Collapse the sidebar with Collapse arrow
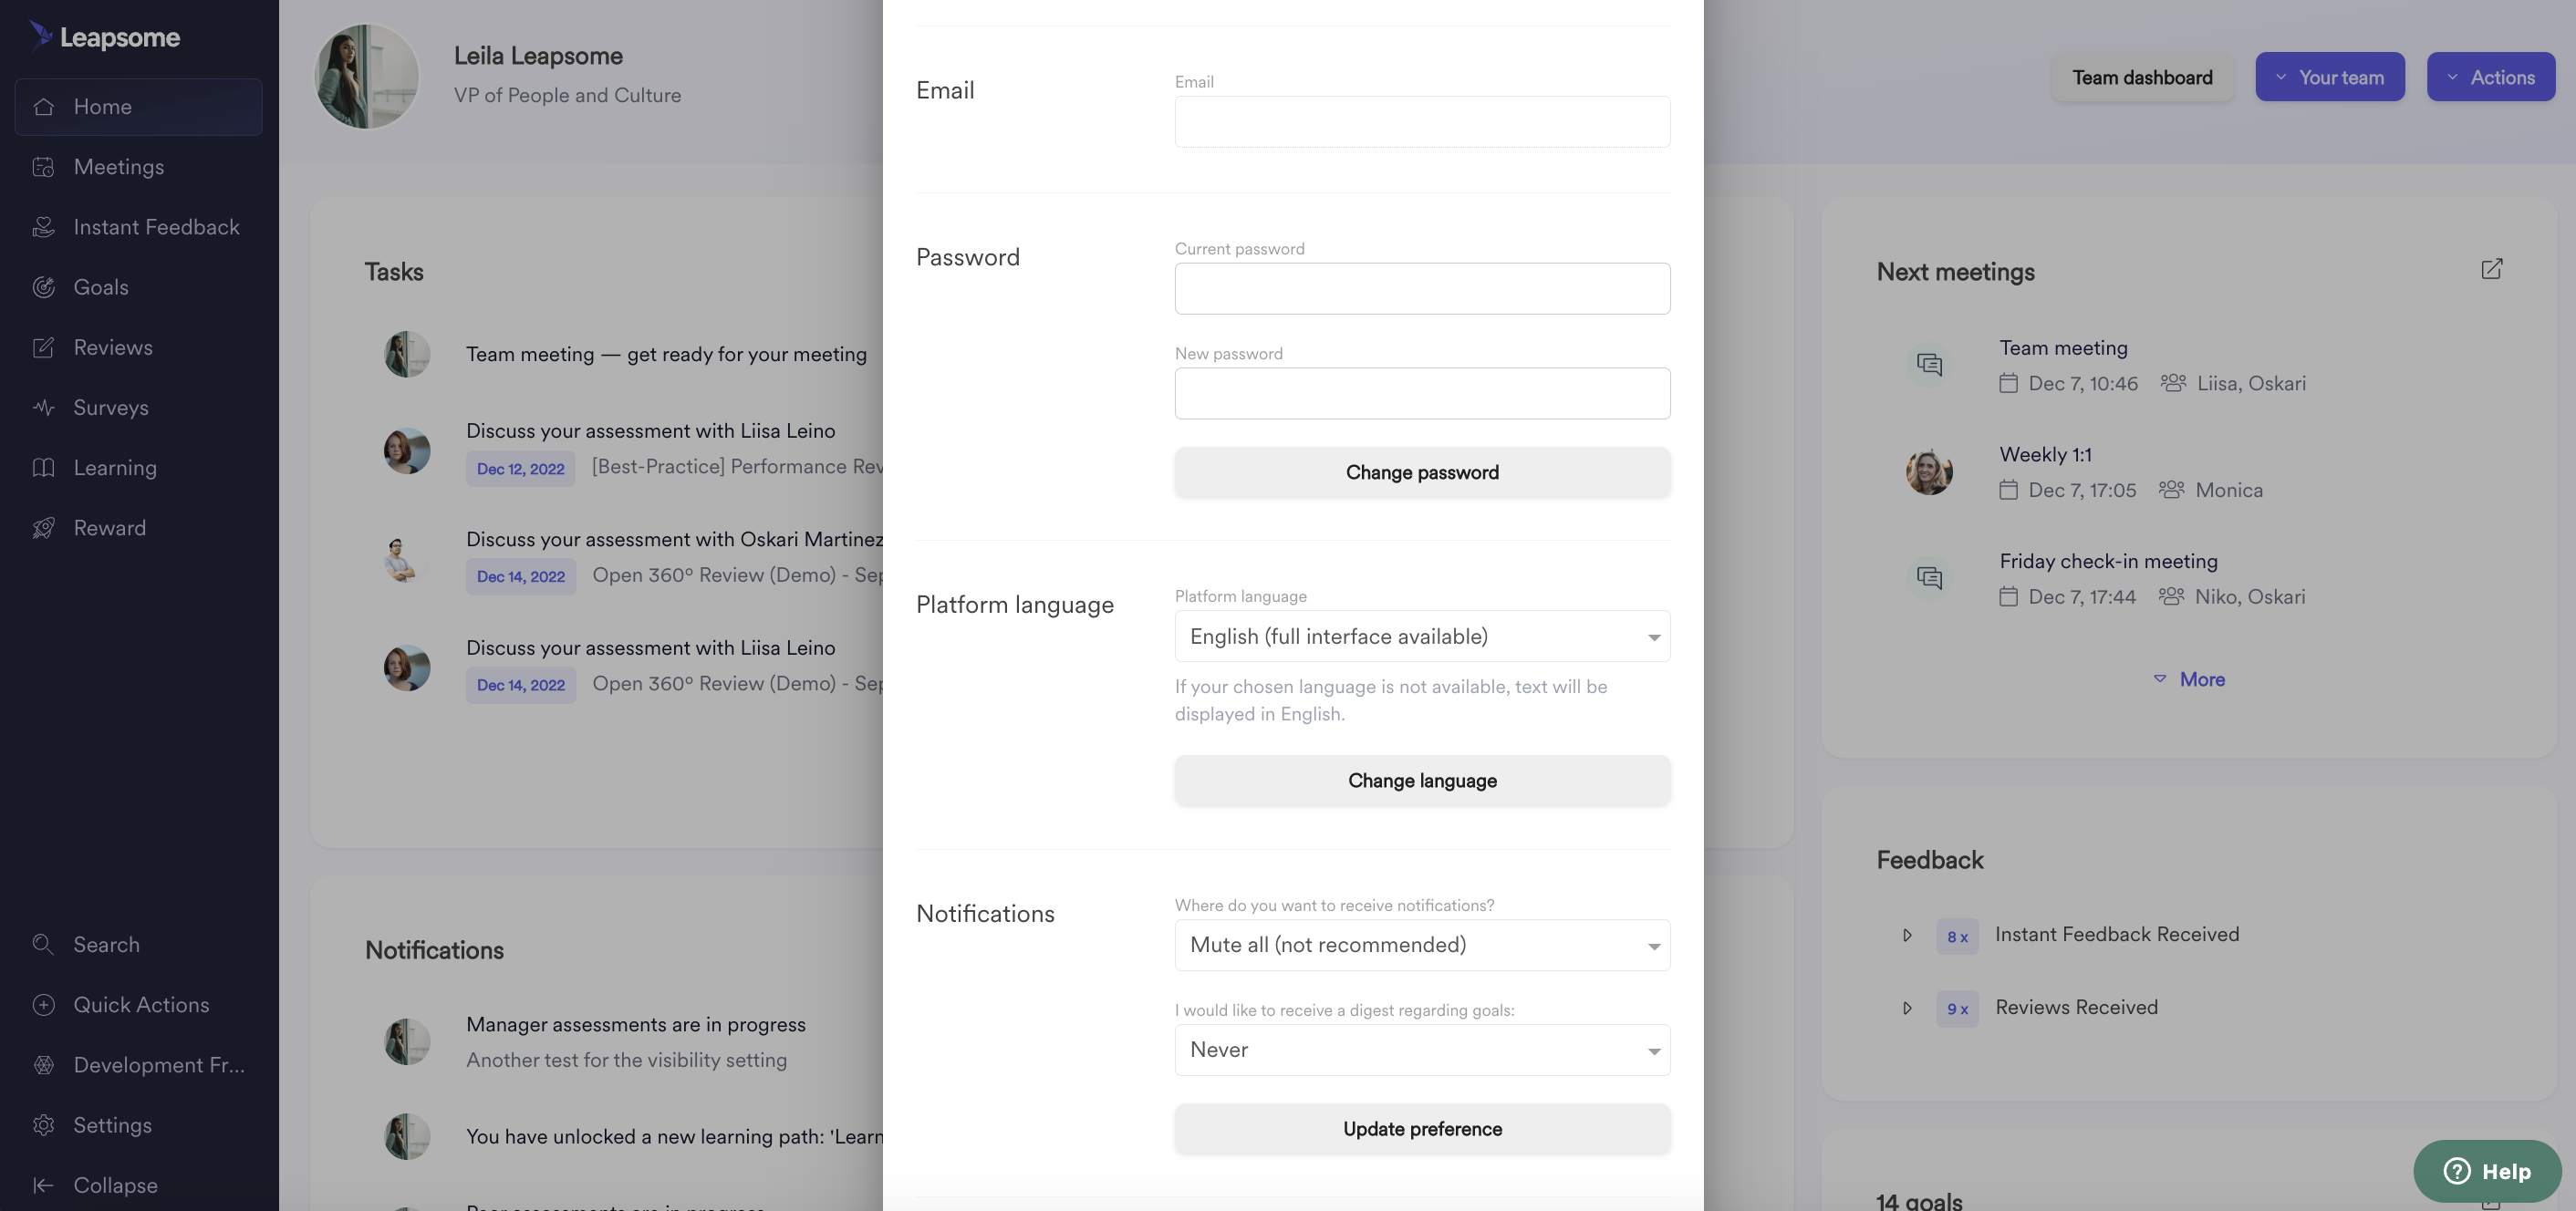 (43, 1185)
